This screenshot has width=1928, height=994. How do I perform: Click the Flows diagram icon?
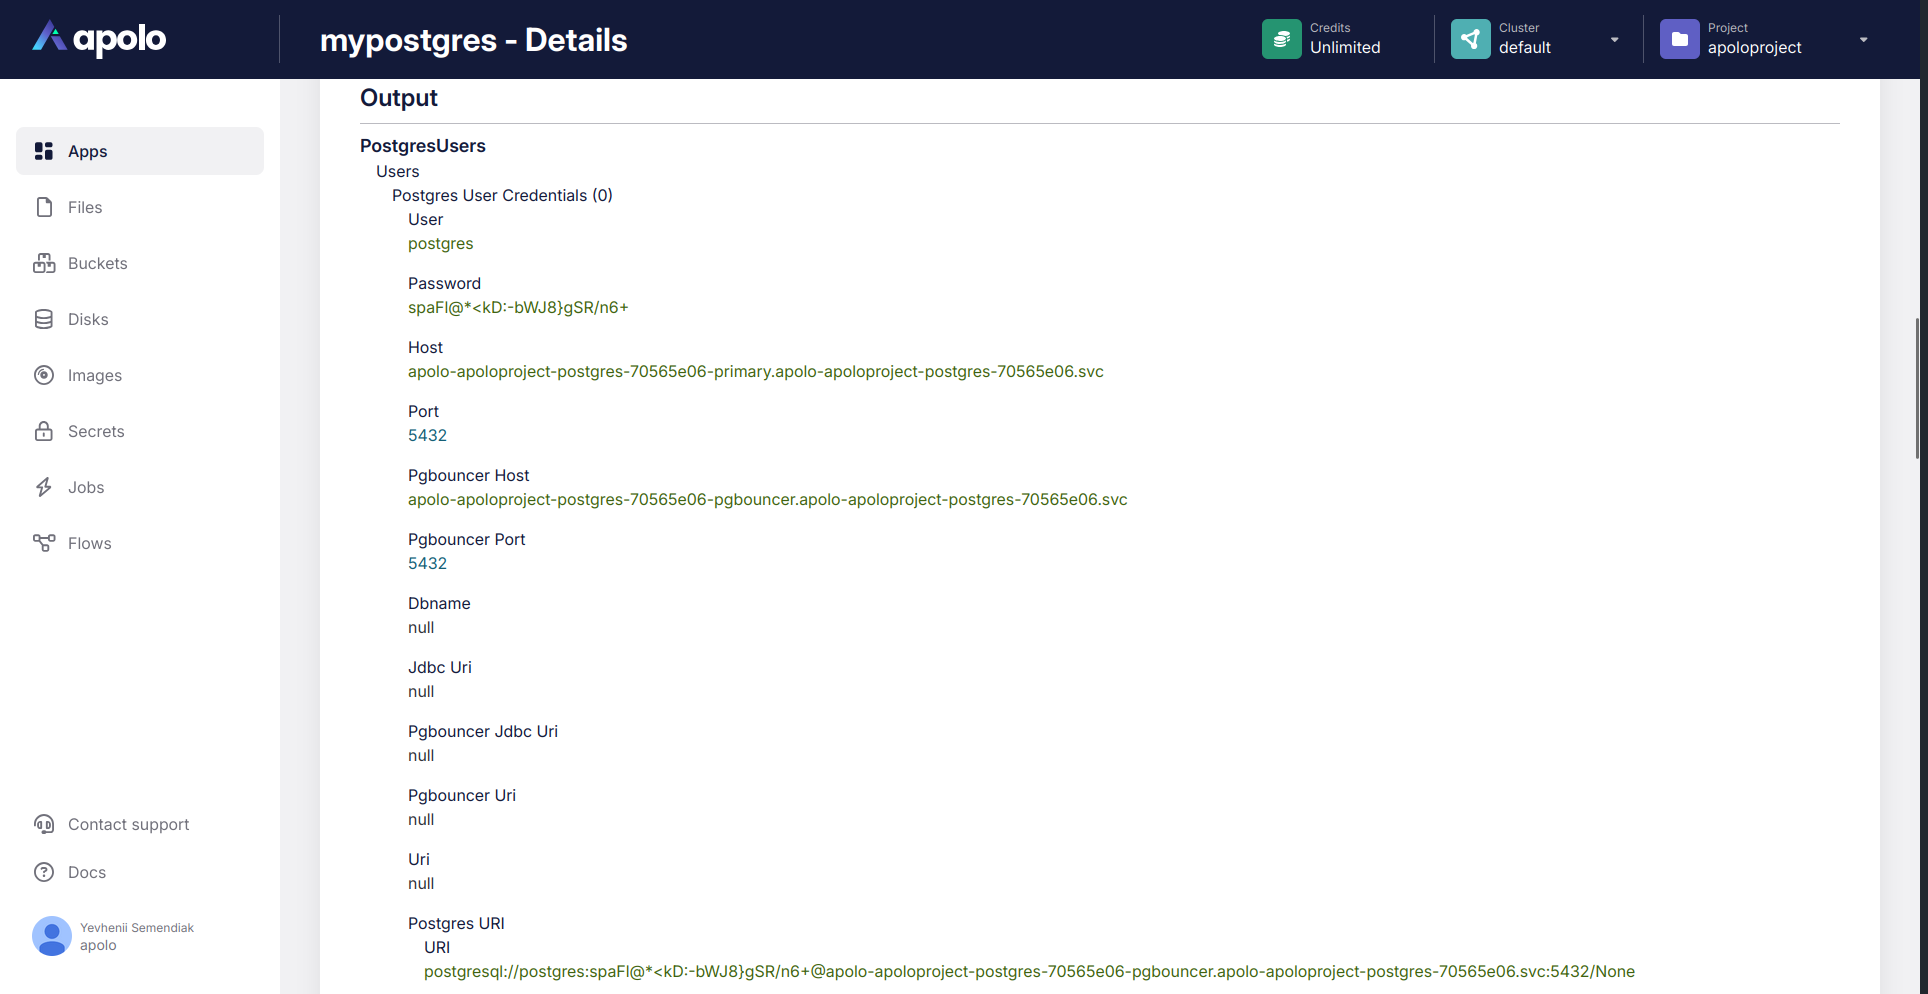click(x=44, y=543)
